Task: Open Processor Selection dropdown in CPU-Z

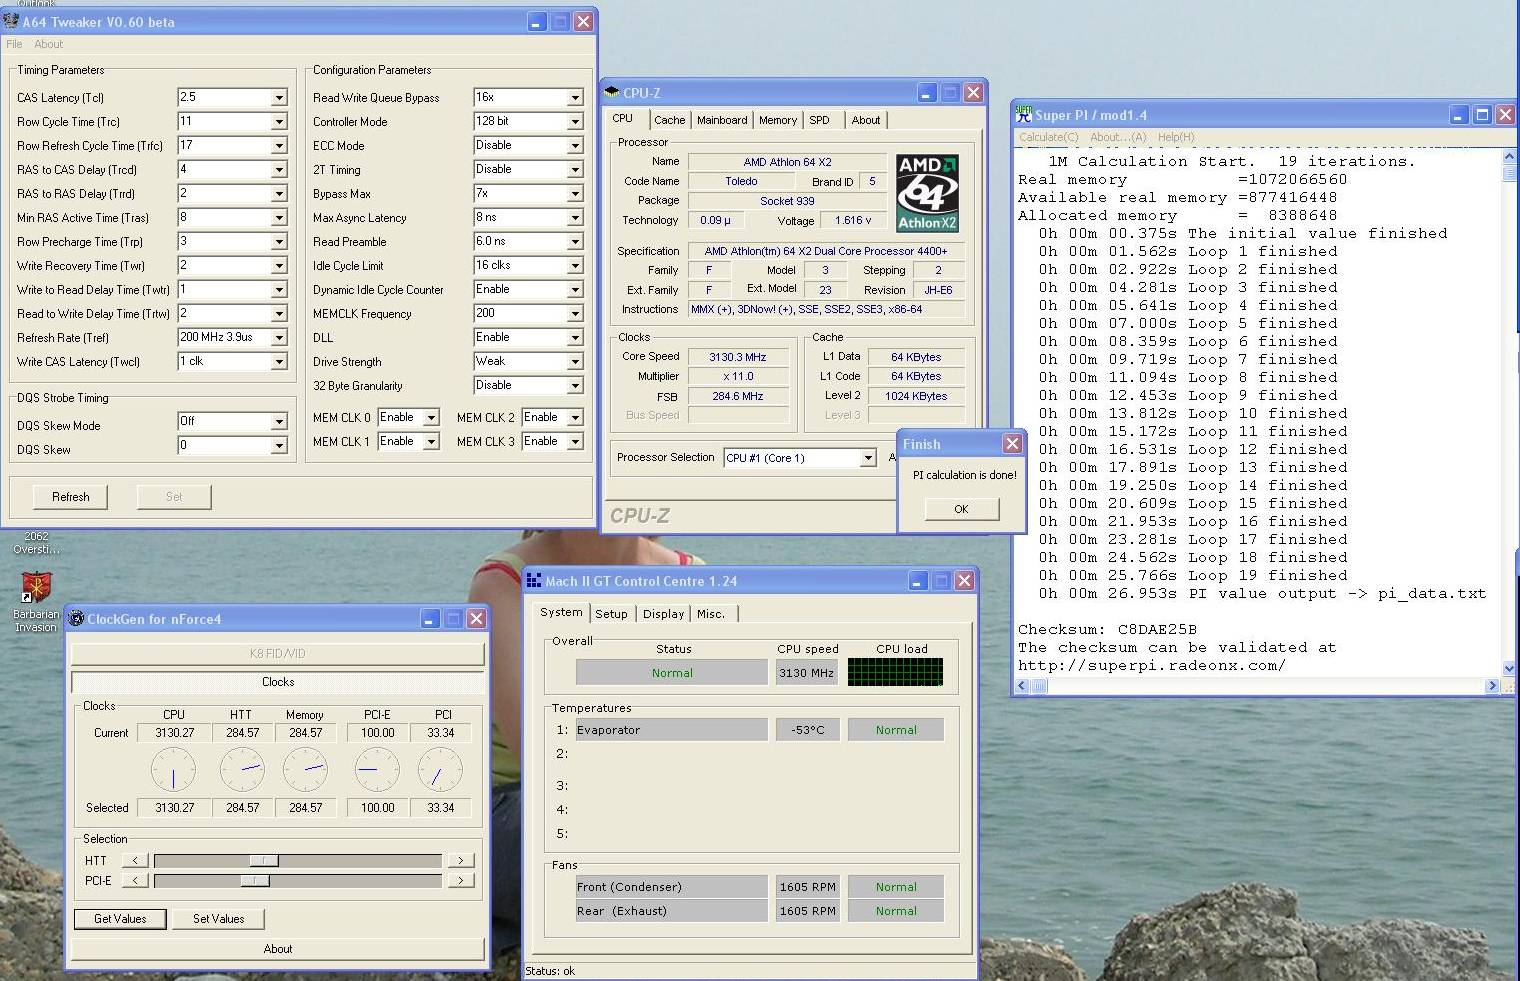Action: click(x=868, y=458)
